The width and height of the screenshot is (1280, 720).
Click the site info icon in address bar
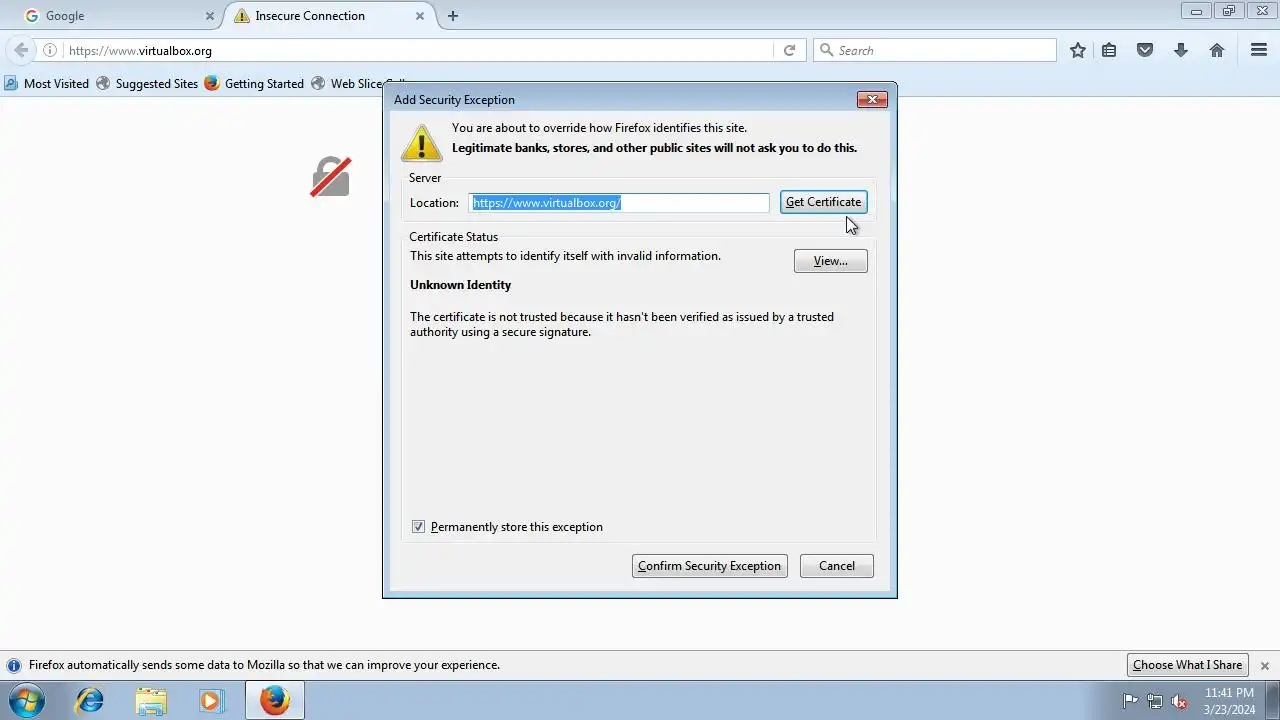50,50
